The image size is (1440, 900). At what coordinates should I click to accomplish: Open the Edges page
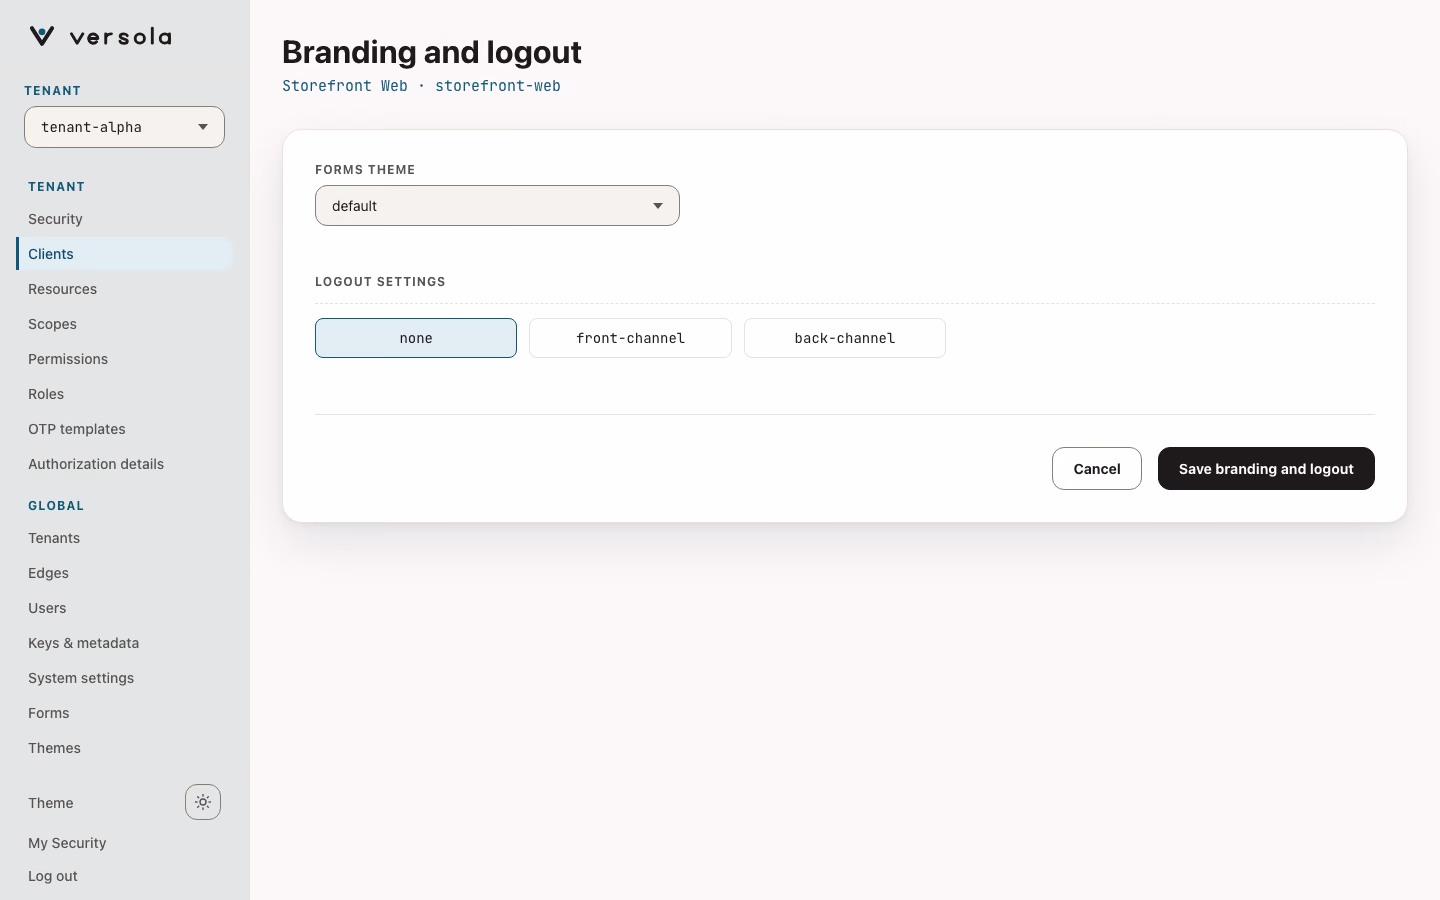coord(124,573)
